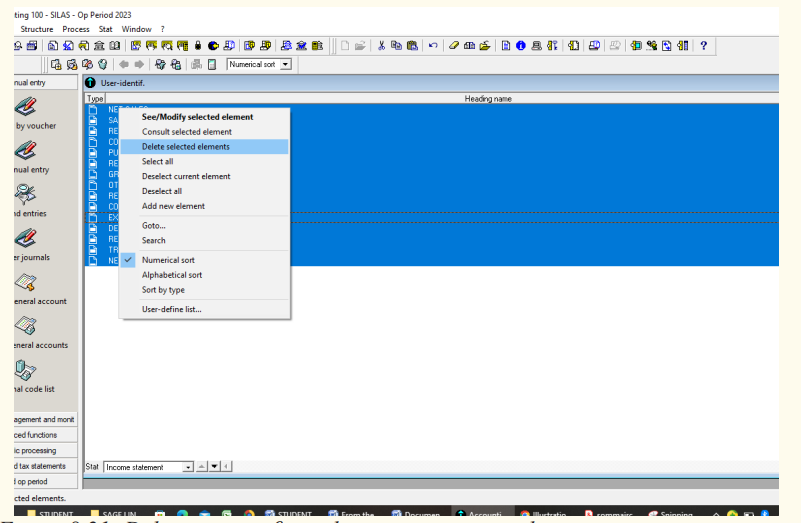The image size is (801, 523).
Task: Click the greyed up arrow beside Stat dropdown
Action: [x=202, y=466]
